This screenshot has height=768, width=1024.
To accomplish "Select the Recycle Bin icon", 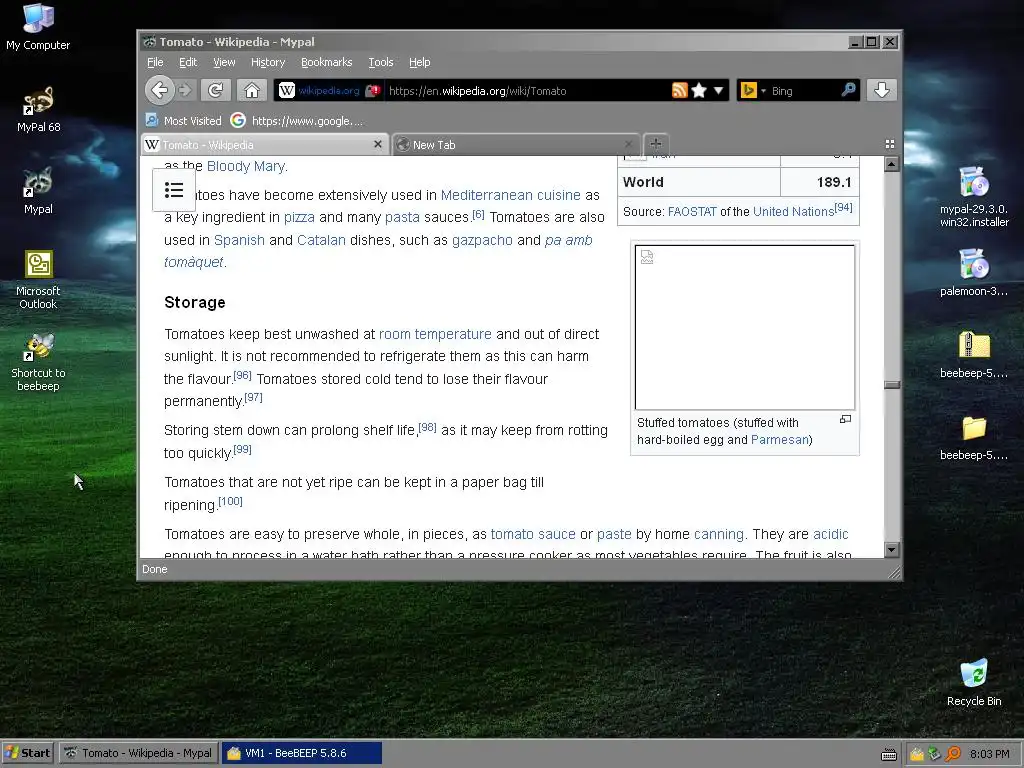I will (974, 682).
